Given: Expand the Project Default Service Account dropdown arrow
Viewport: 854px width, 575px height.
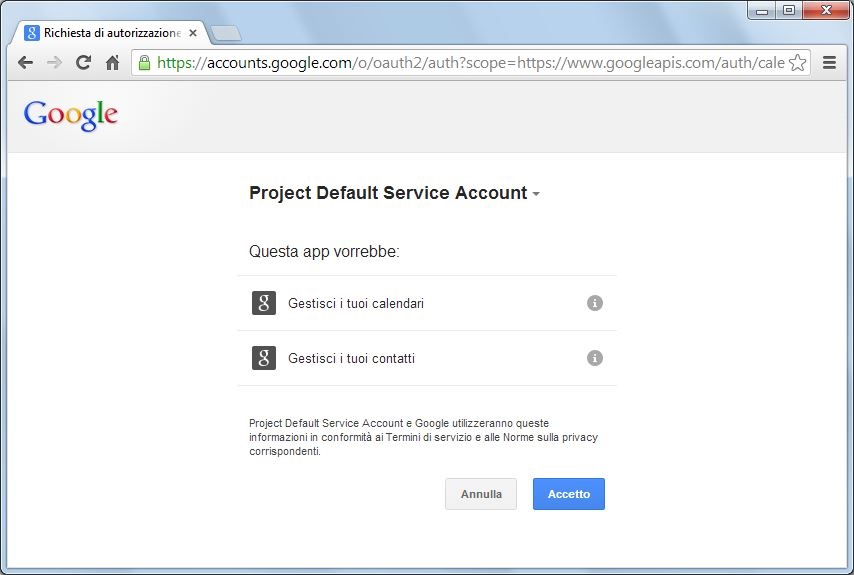Looking at the screenshot, I should 536,194.
